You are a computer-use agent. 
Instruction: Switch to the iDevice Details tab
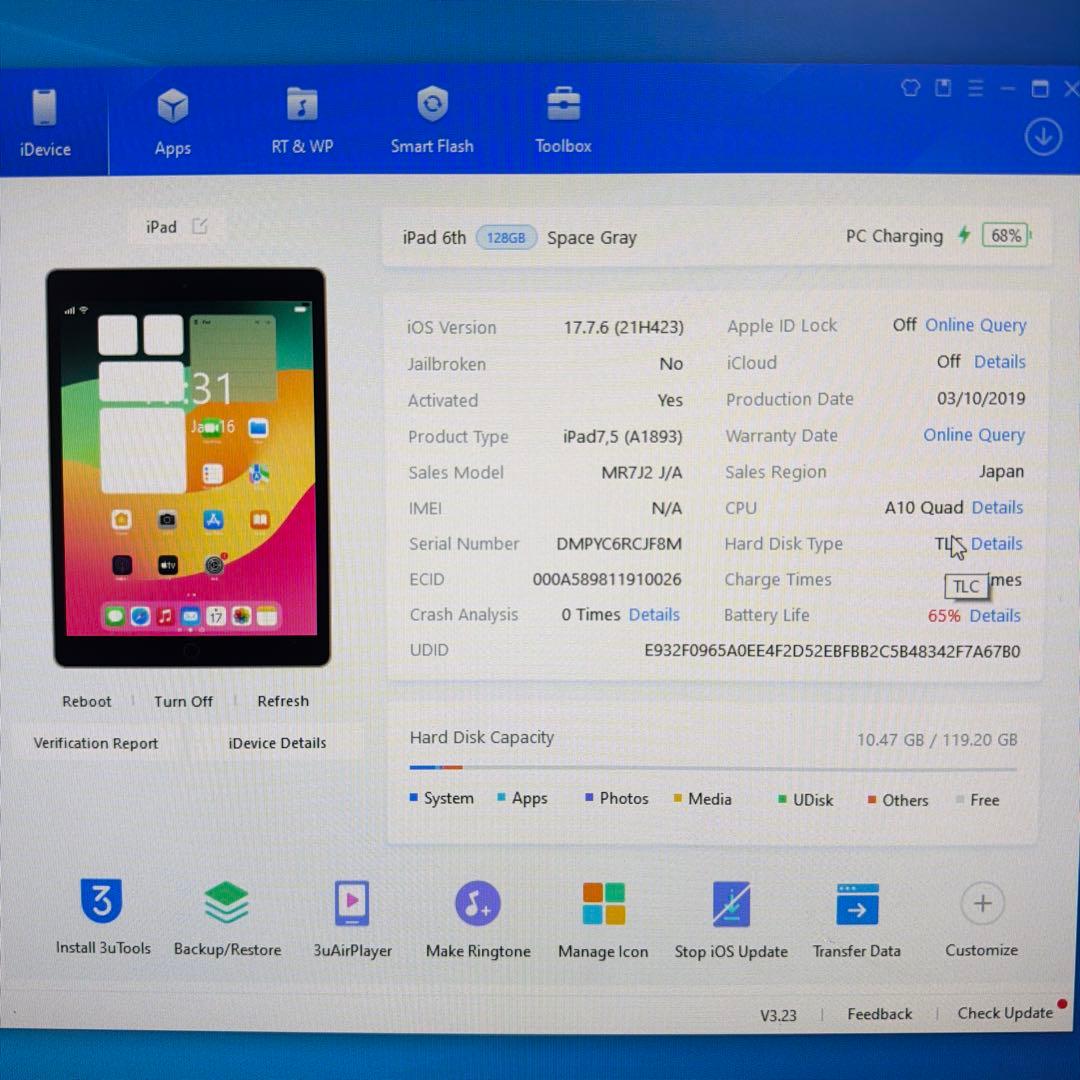click(x=277, y=743)
